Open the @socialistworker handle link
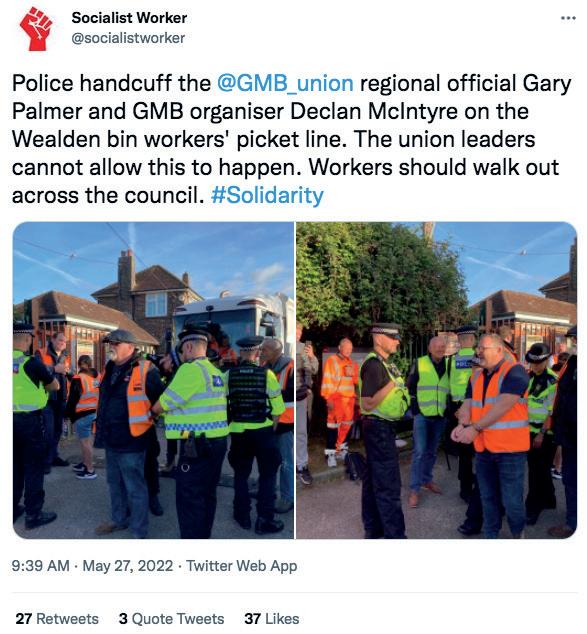The image size is (587, 634). [x=128, y=38]
